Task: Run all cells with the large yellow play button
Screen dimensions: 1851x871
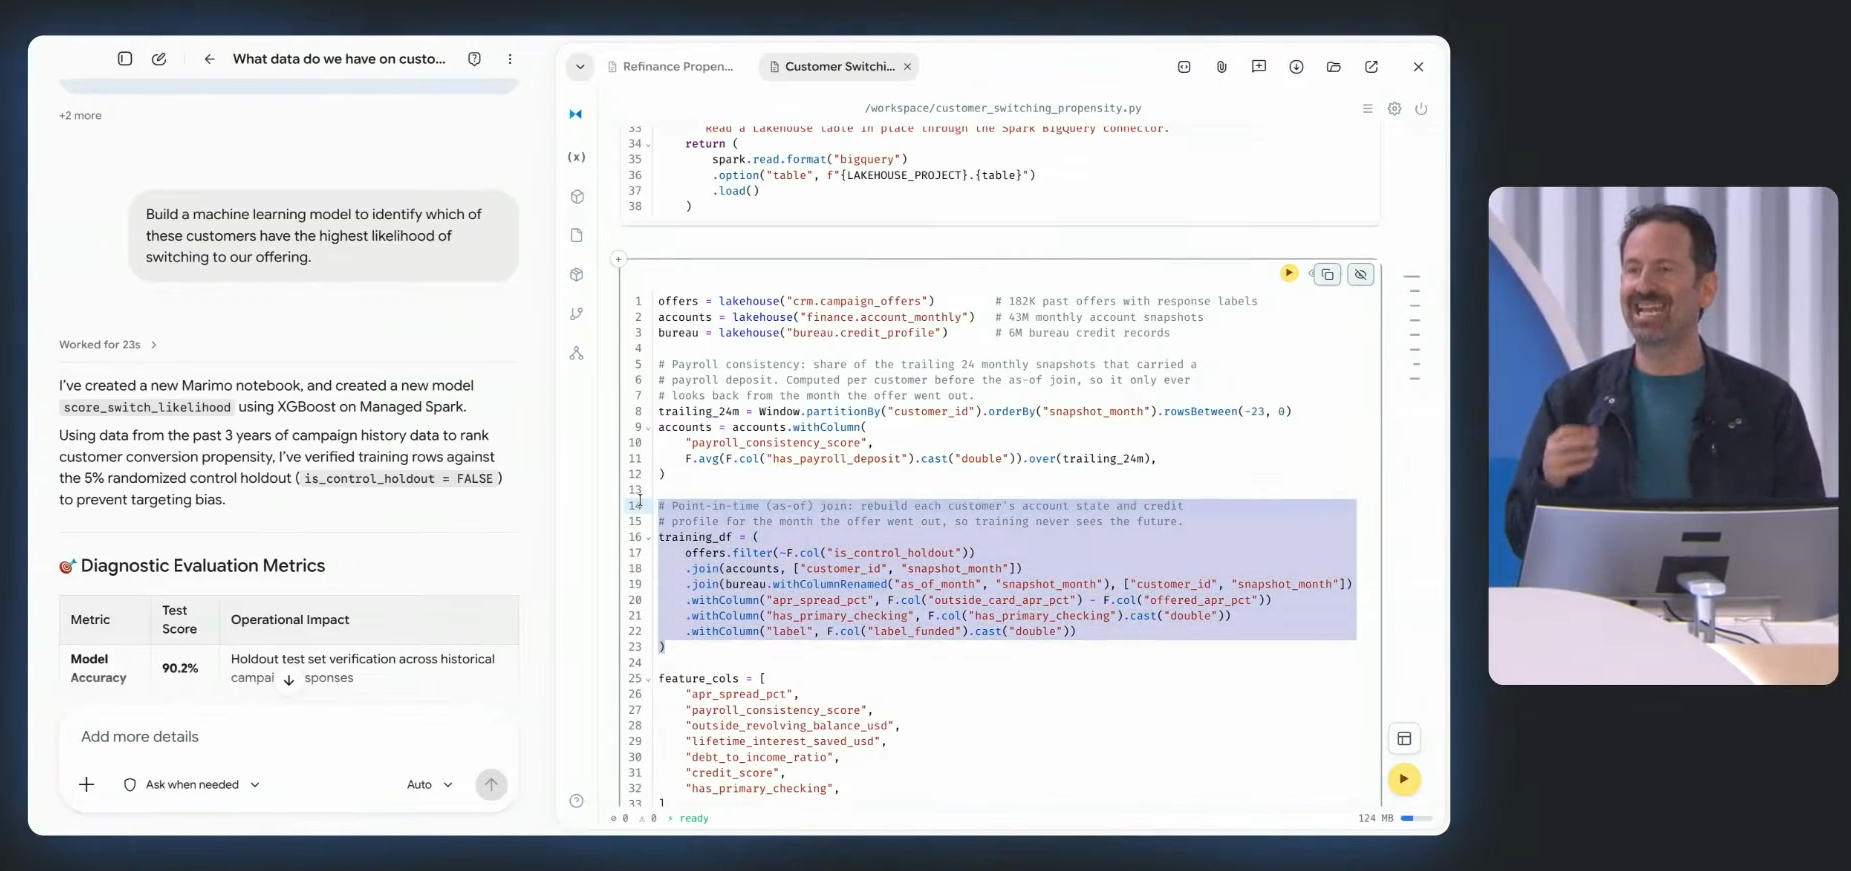Action: click(1404, 779)
